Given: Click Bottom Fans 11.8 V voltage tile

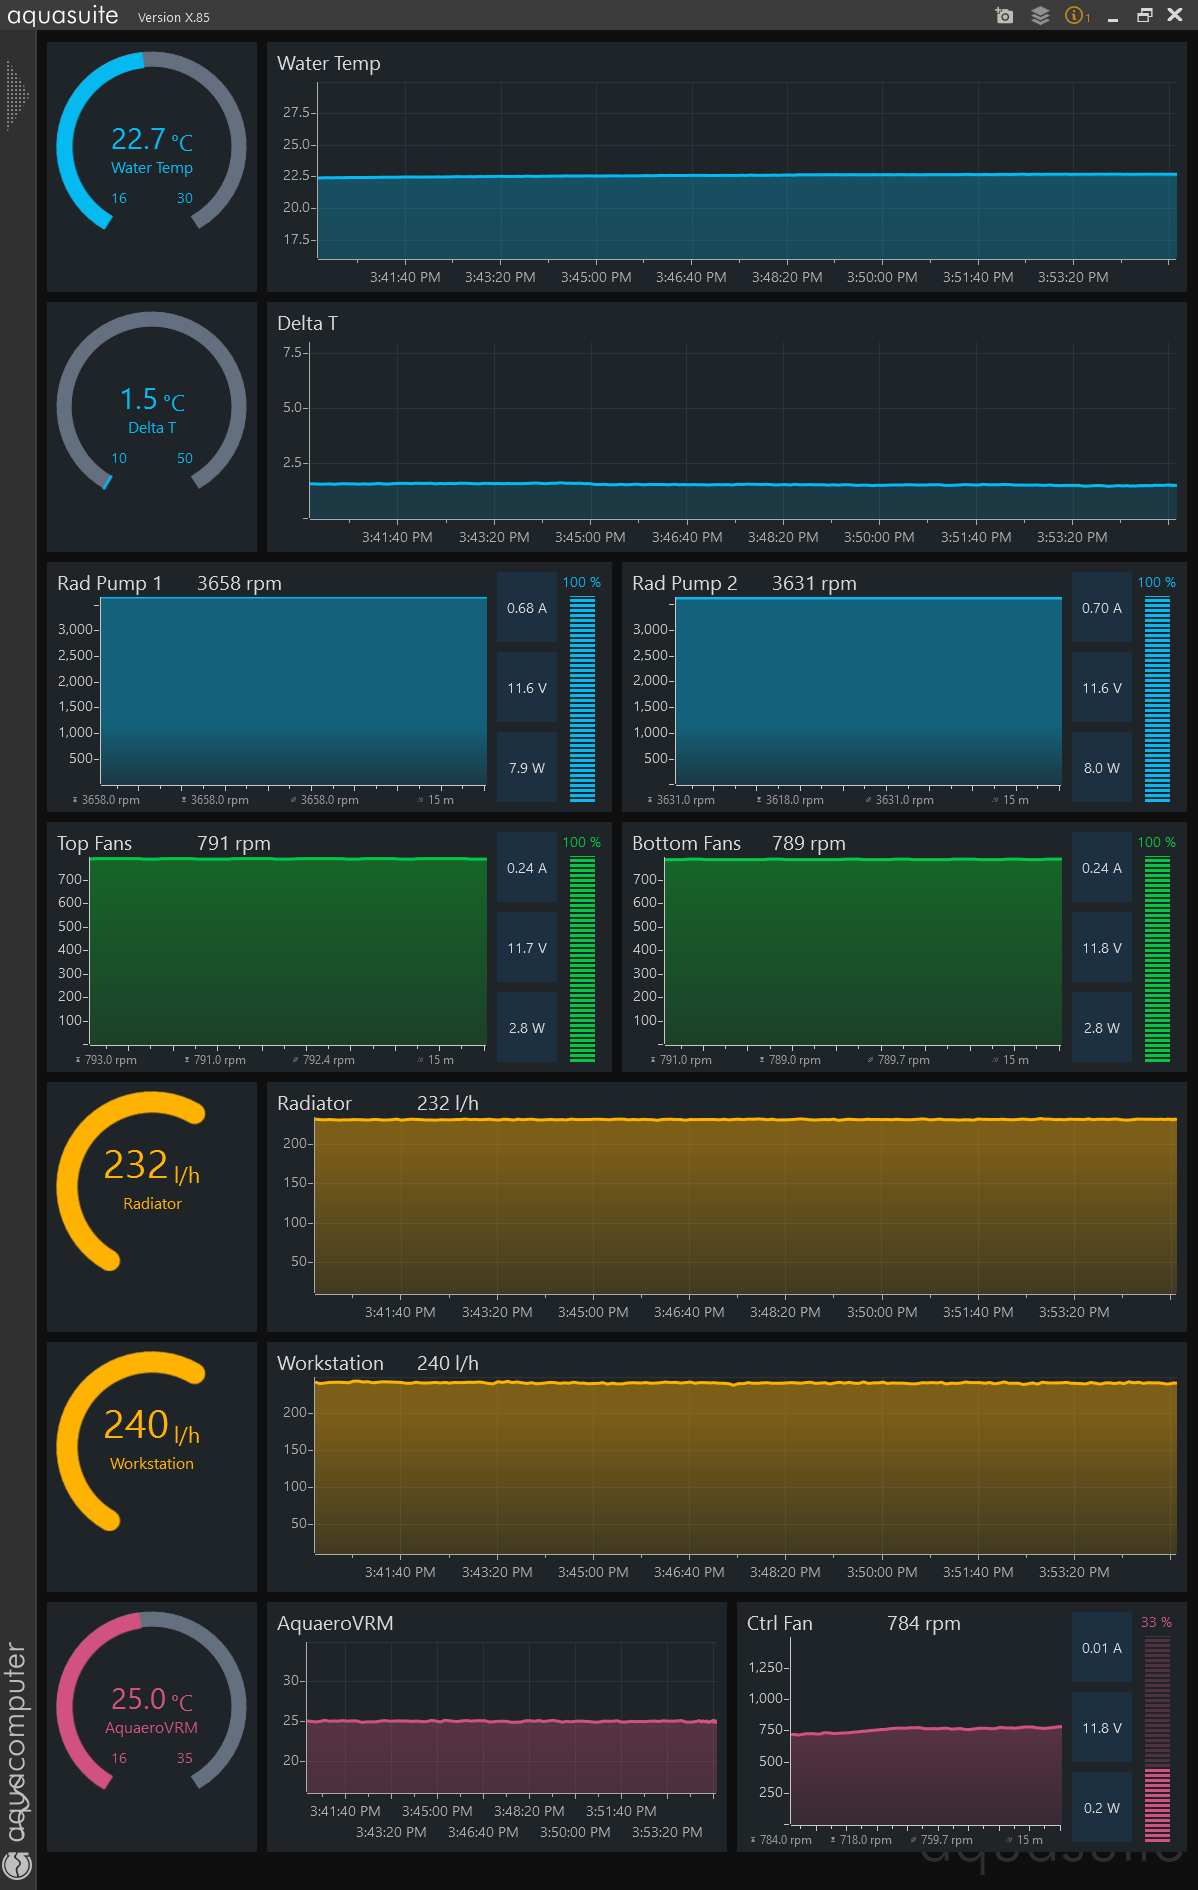Looking at the screenshot, I should (1102, 948).
